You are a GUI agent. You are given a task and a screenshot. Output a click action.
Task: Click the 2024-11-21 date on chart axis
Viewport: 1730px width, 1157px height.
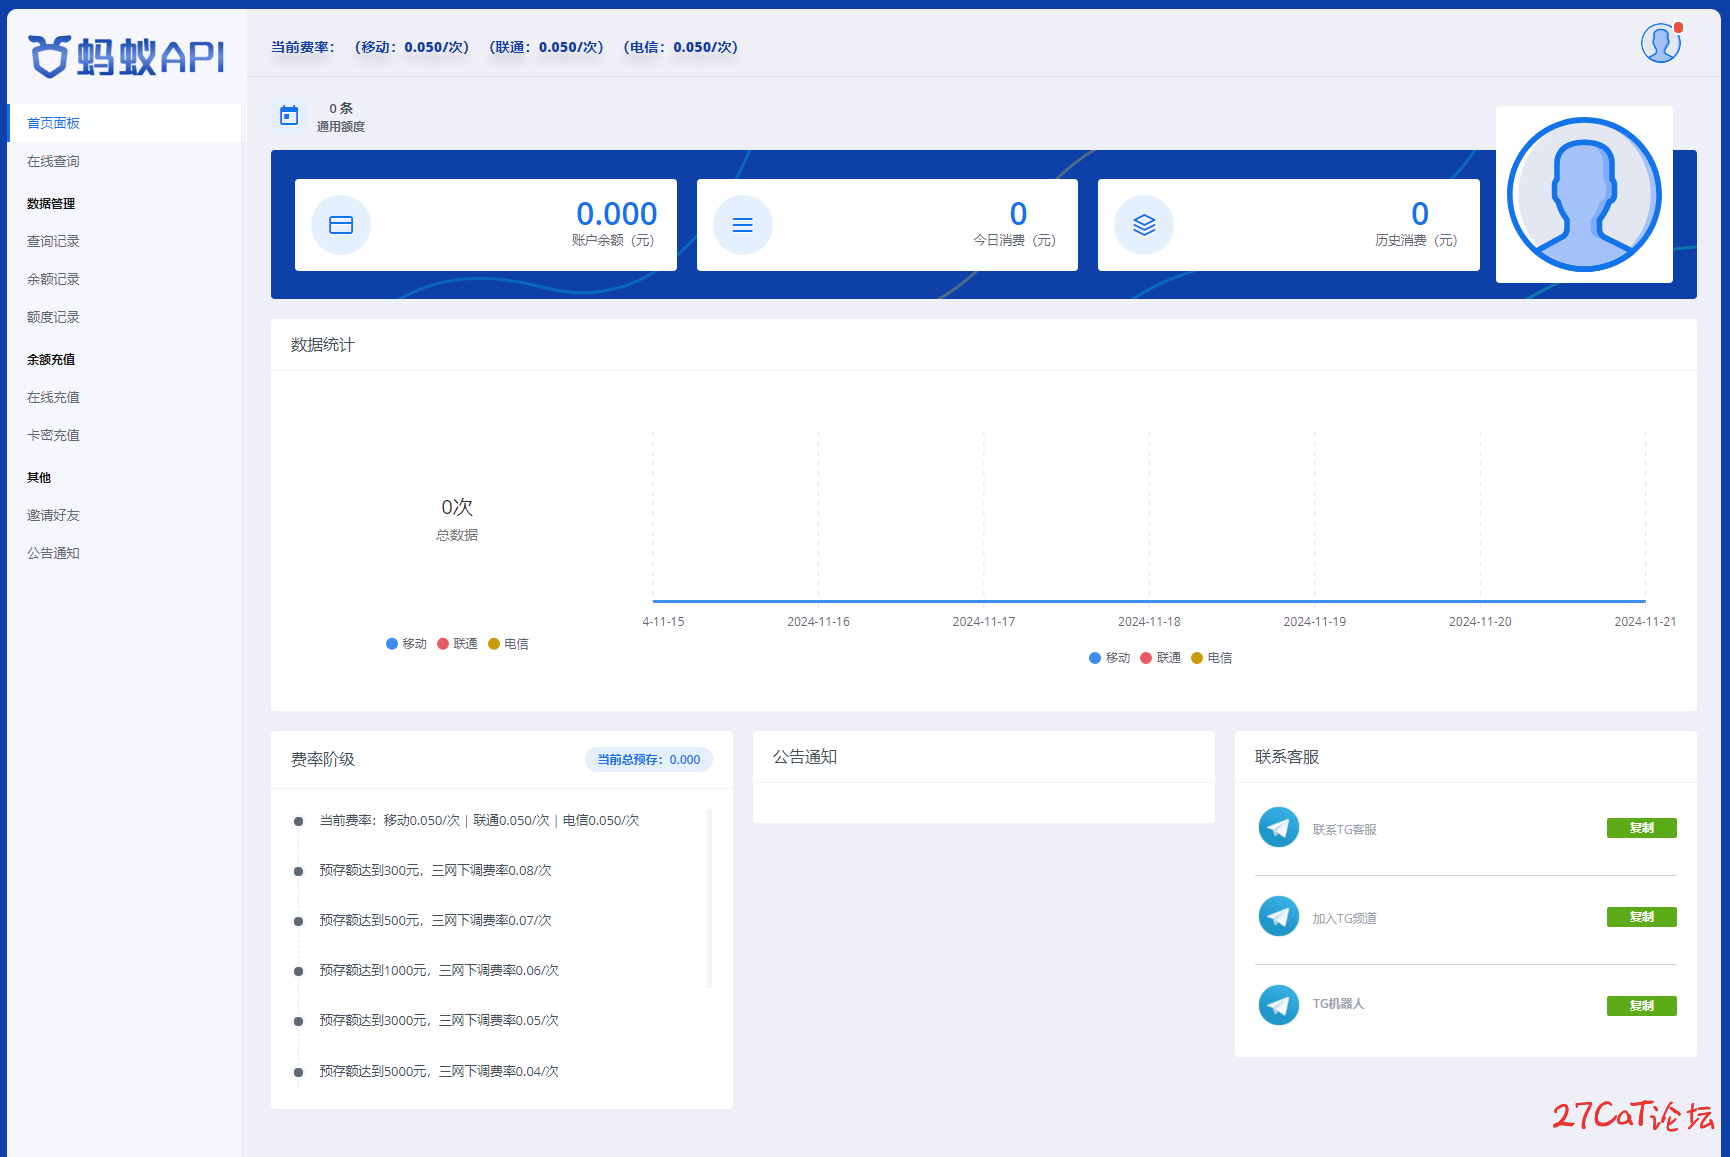pos(1645,622)
